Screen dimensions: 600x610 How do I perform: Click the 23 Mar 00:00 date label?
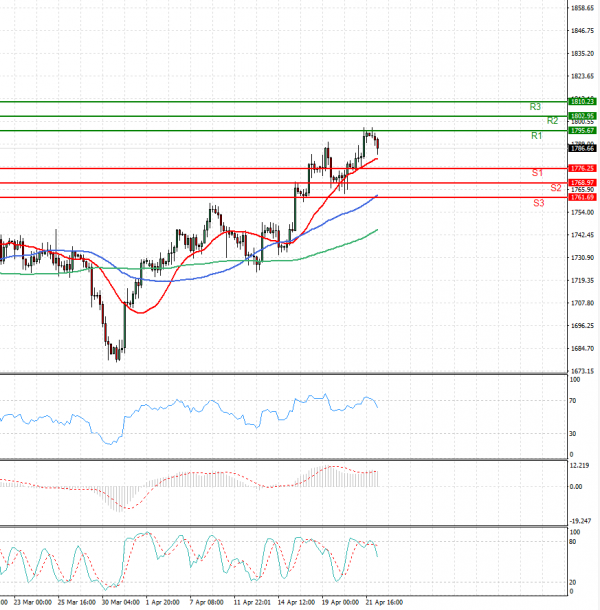click(x=33, y=602)
